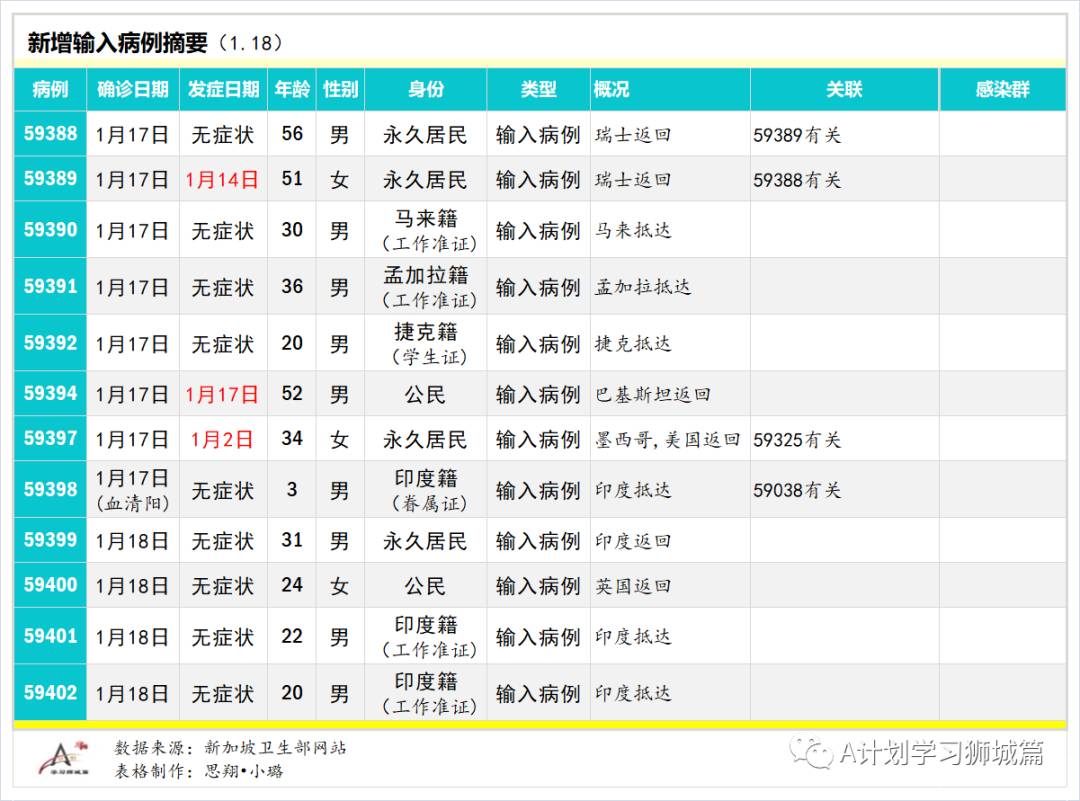The image size is (1080, 801).
Task: Select the 病例 column header
Action: click(x=49, y=89)
